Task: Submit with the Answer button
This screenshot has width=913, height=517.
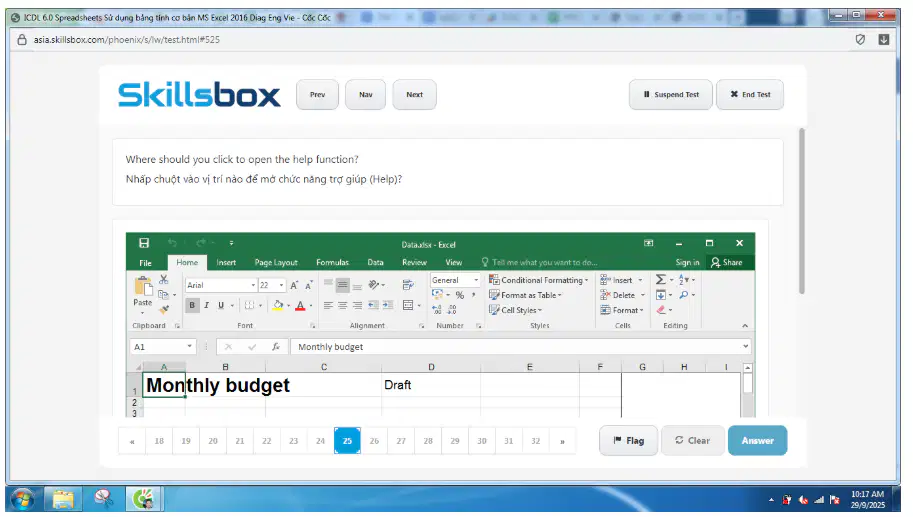Action: click(x=758, y=441)
